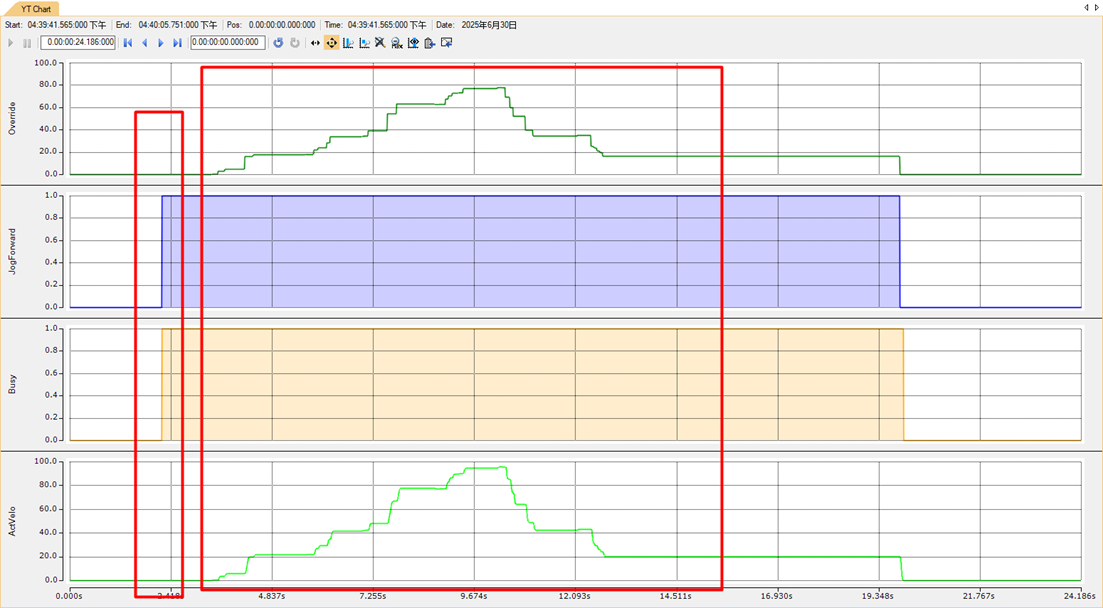Click the 0:00:00:24.186:000 time span field

[x=78, y=43]
